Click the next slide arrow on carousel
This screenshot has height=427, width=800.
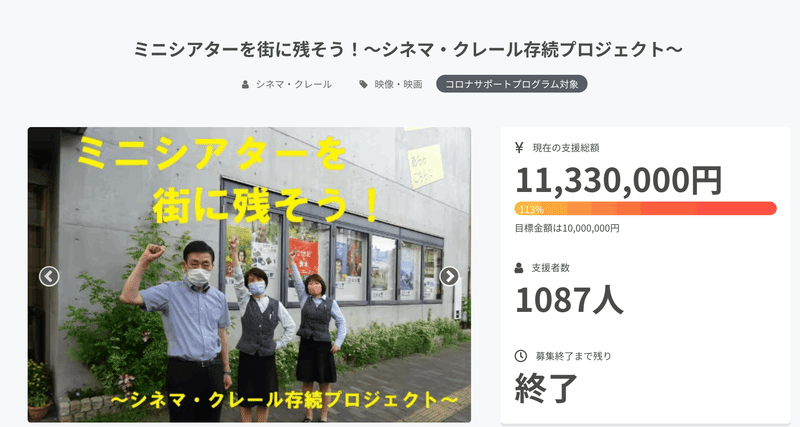point(449,277)
